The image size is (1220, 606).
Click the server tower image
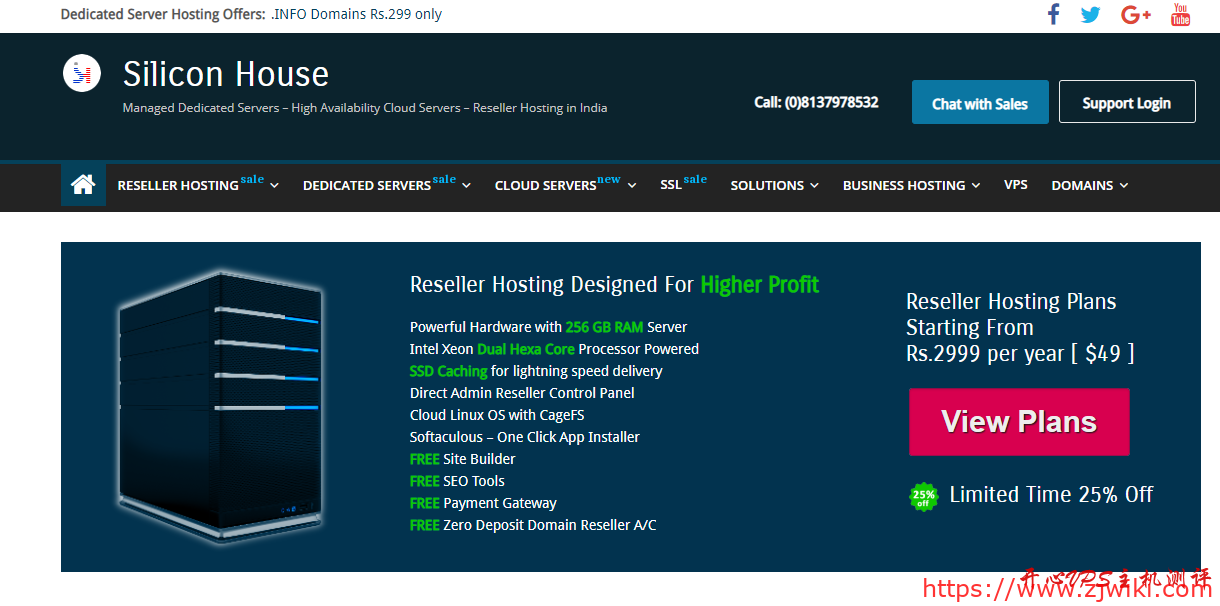[x=220, y=405]
